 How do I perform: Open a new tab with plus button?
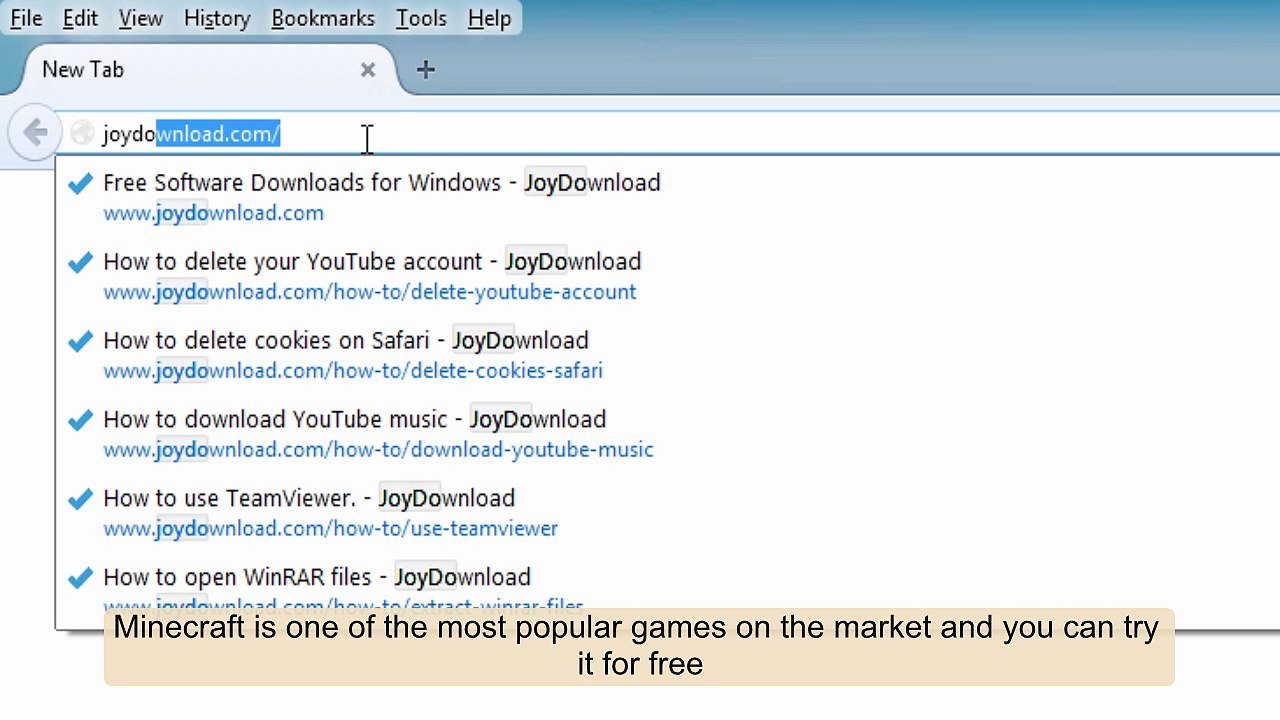[x=426, y=70]
